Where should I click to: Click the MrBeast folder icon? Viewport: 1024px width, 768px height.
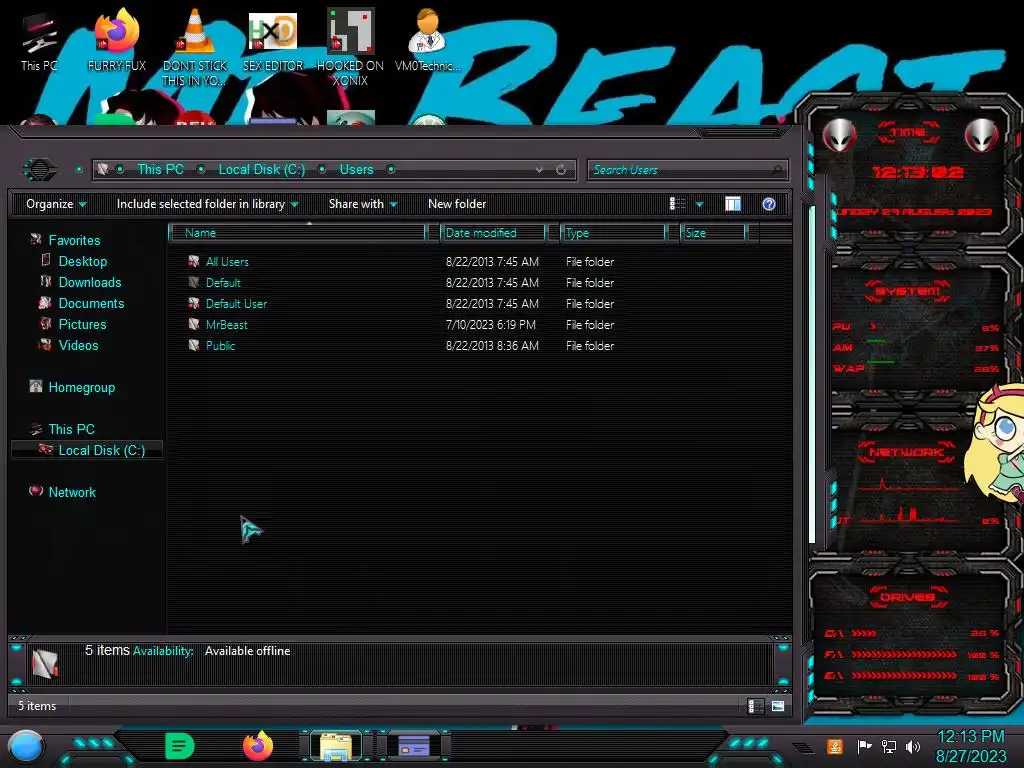point(193,325)
